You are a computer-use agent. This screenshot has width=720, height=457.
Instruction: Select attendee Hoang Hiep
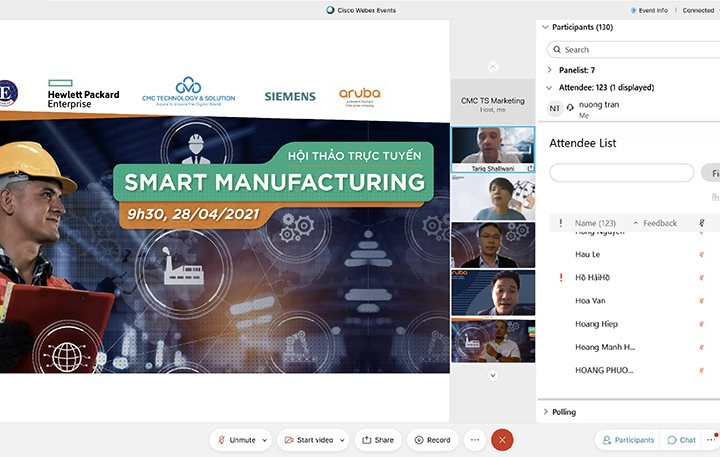tap(596, 324)
